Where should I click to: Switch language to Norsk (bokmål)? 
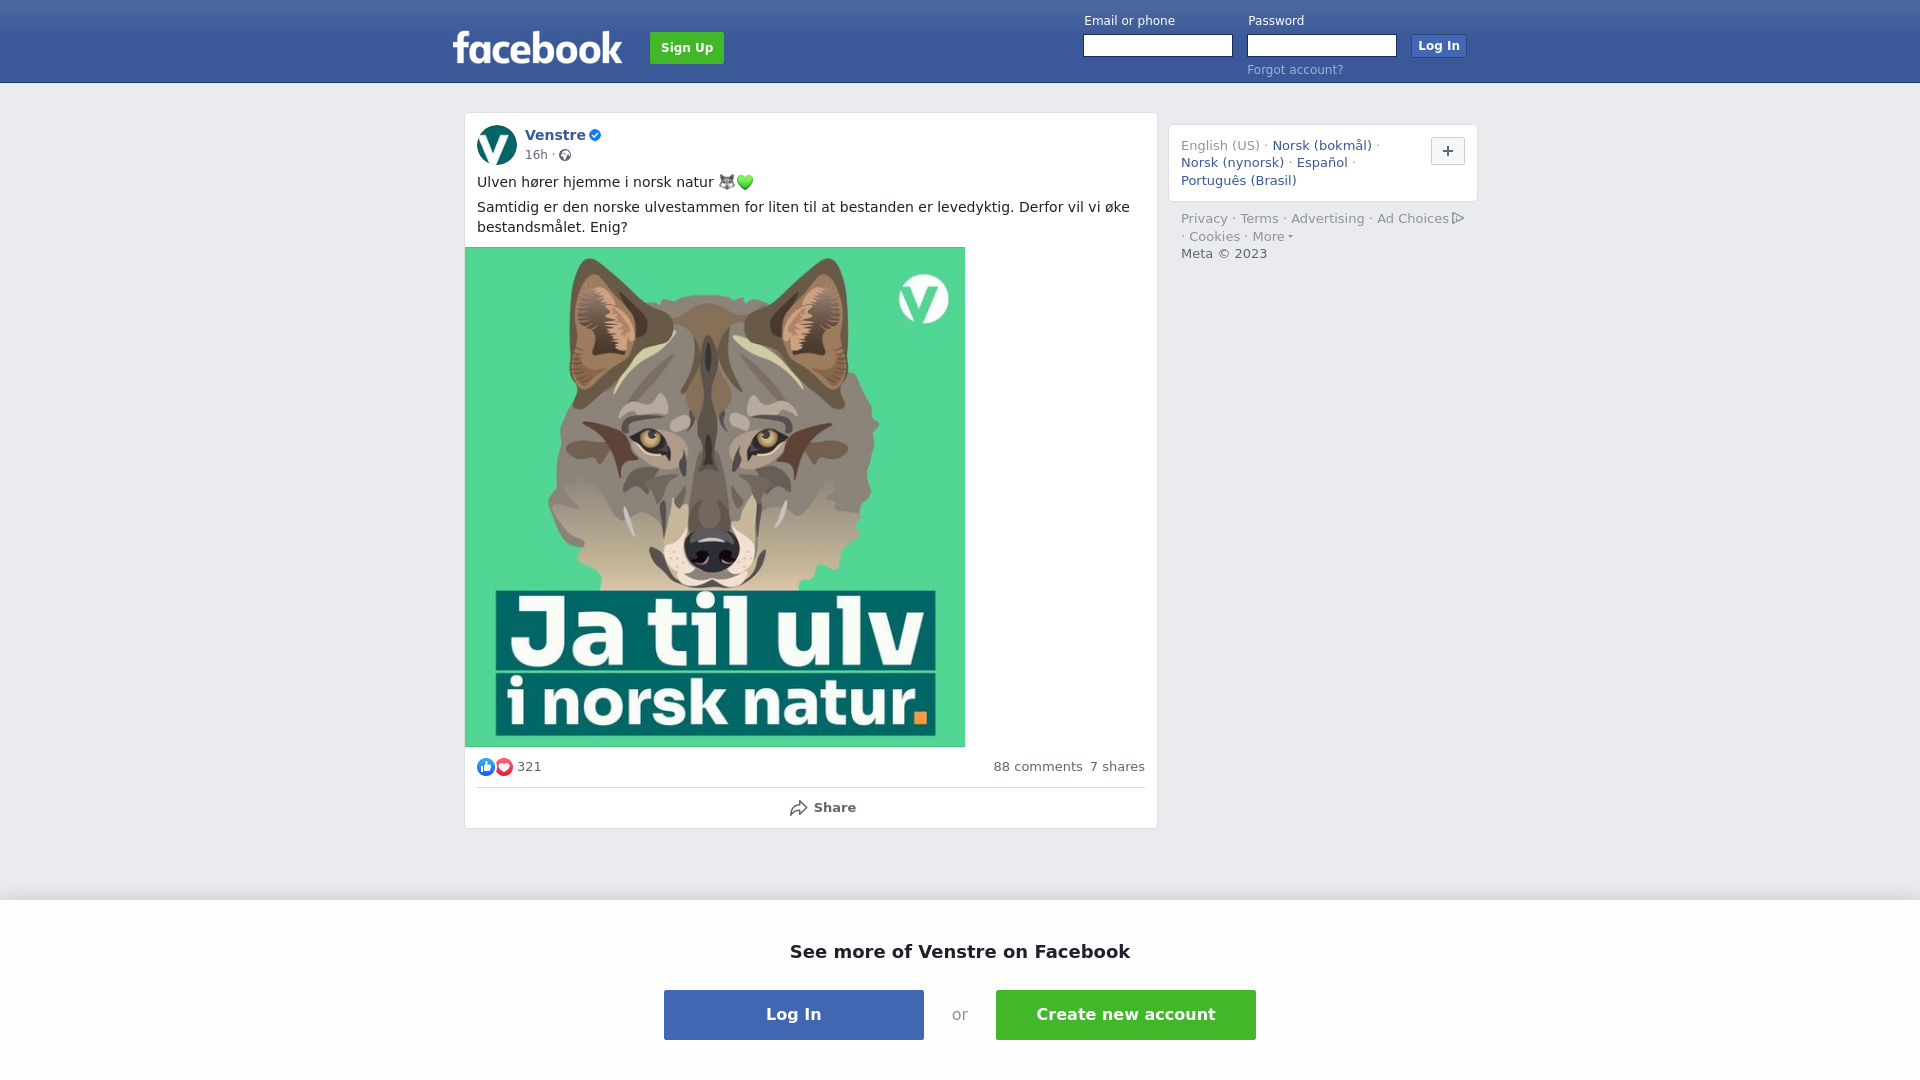tap(1322, 146)
